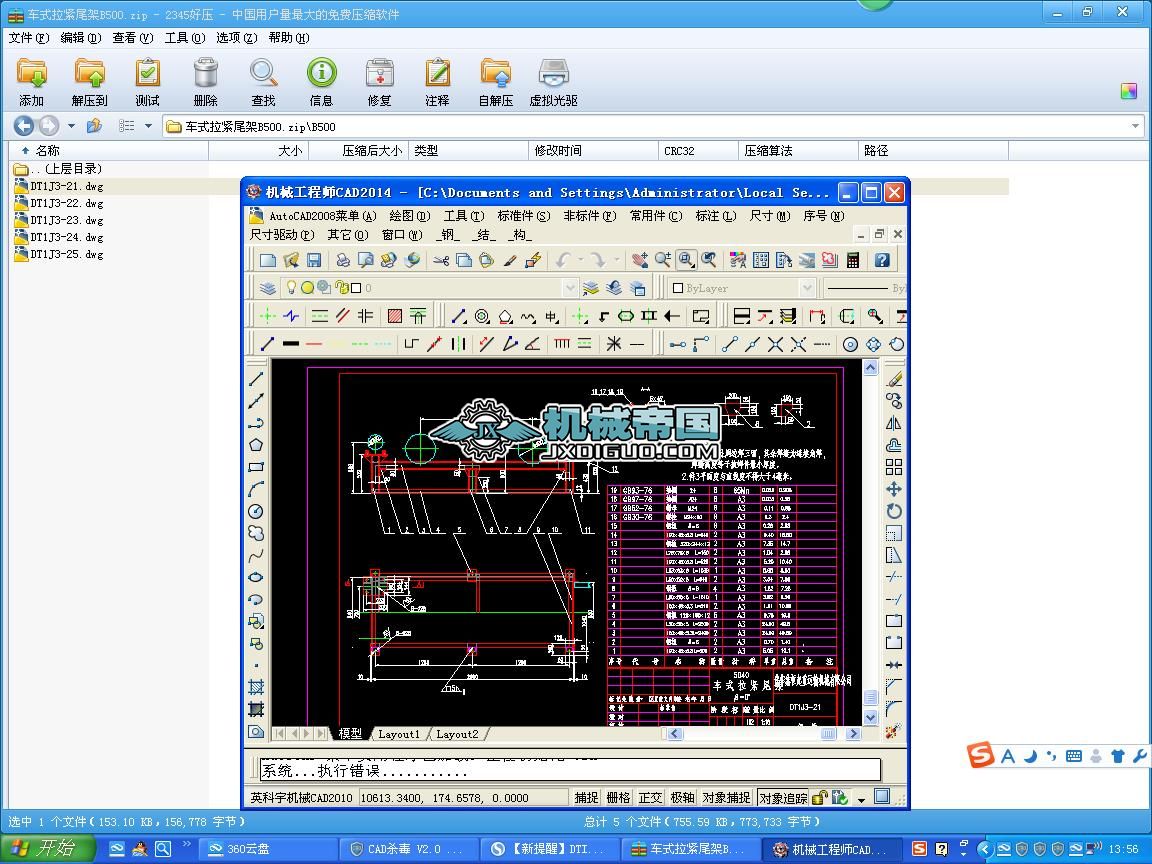
Task: Expand the archive path address dropdown
Action: 1136,127
